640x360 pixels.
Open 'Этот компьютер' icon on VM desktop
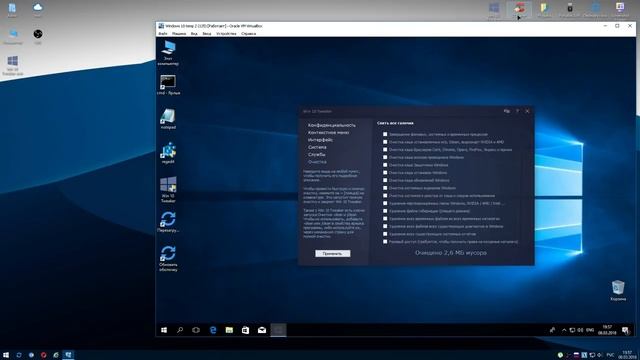(168, 53)
